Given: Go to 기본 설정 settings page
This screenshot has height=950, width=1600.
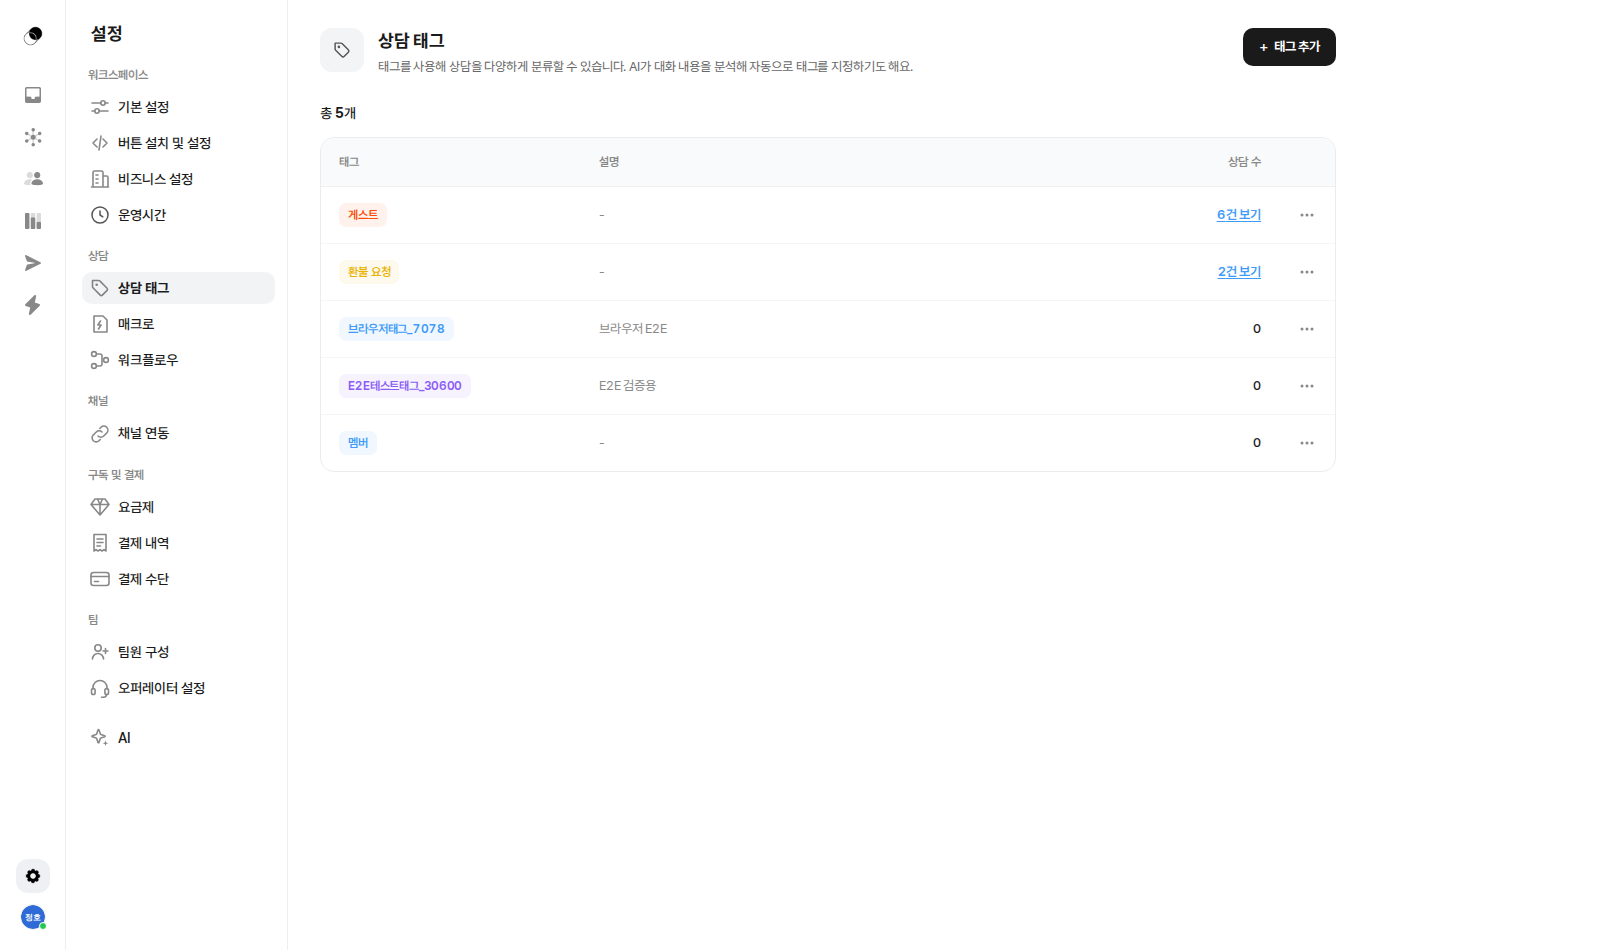Looking at the screenshot, I should pos(178,107).
